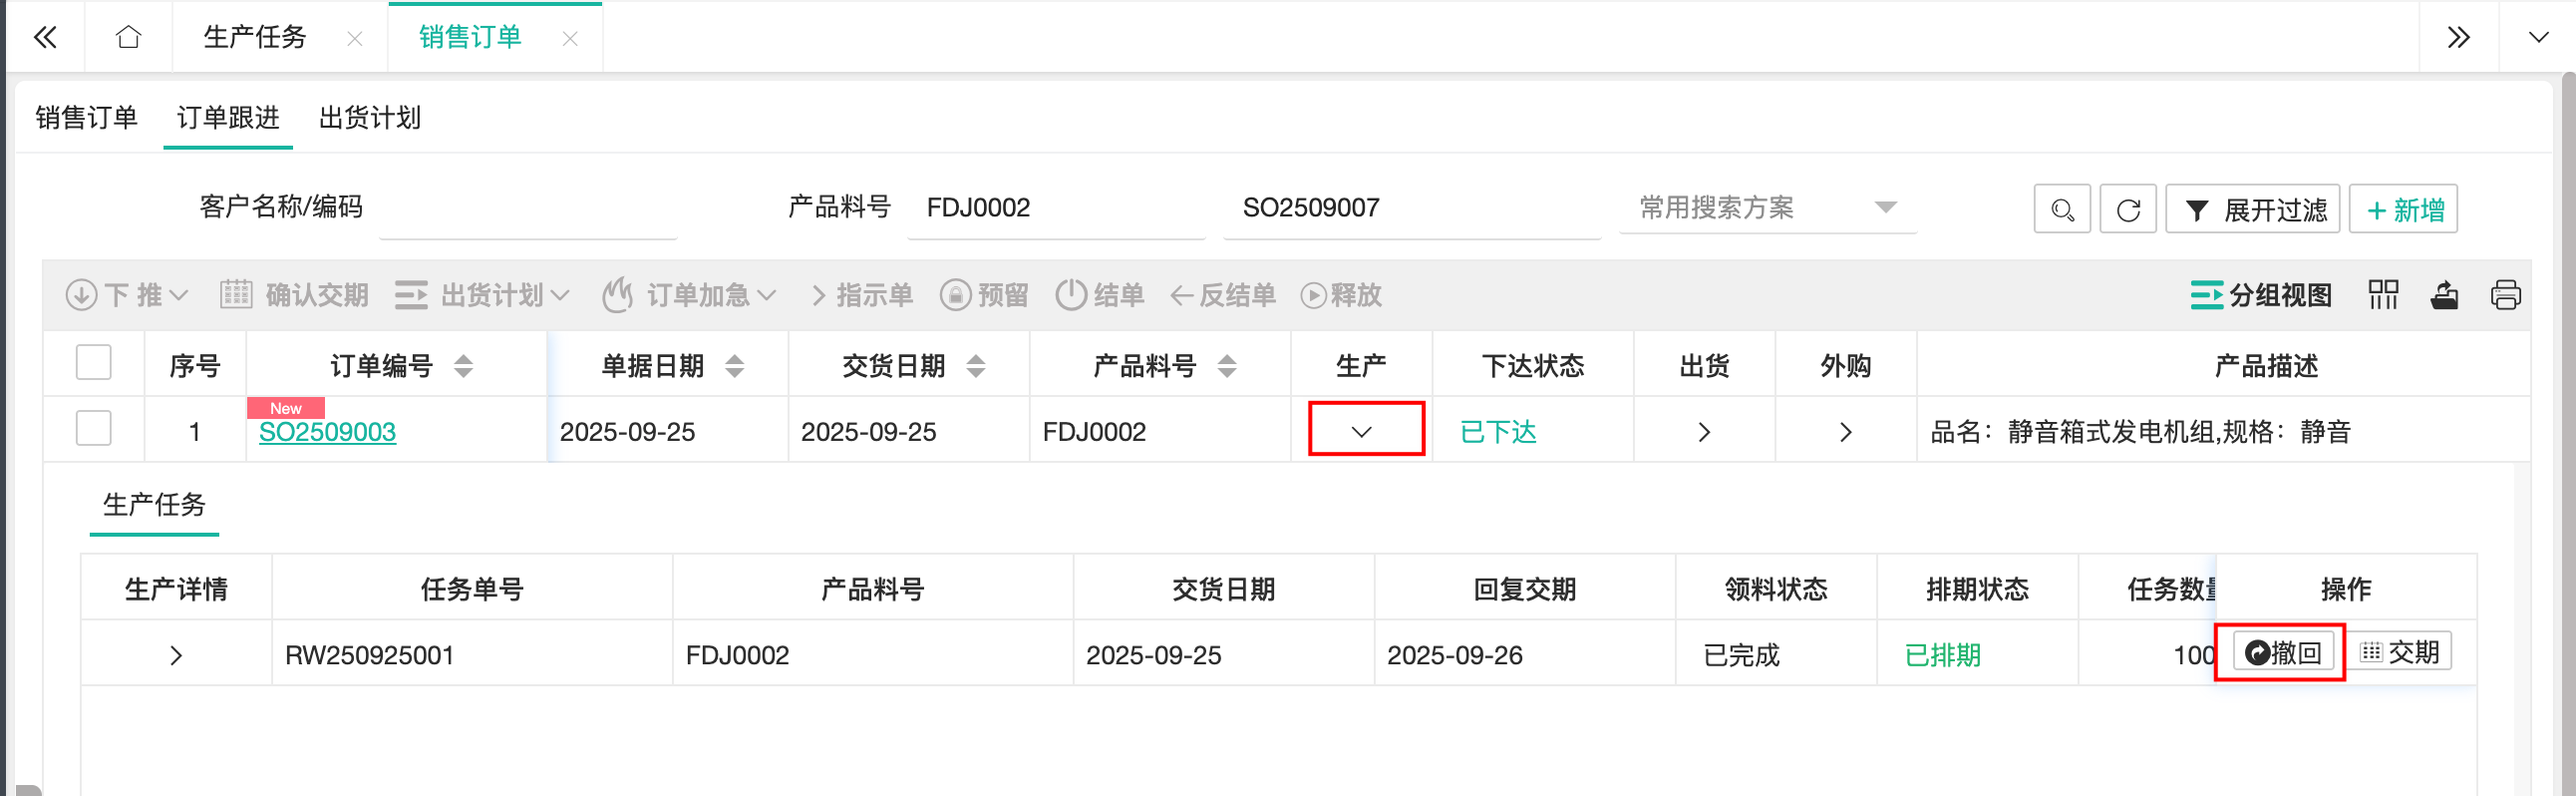Click the home icon tab

[128, 37]
